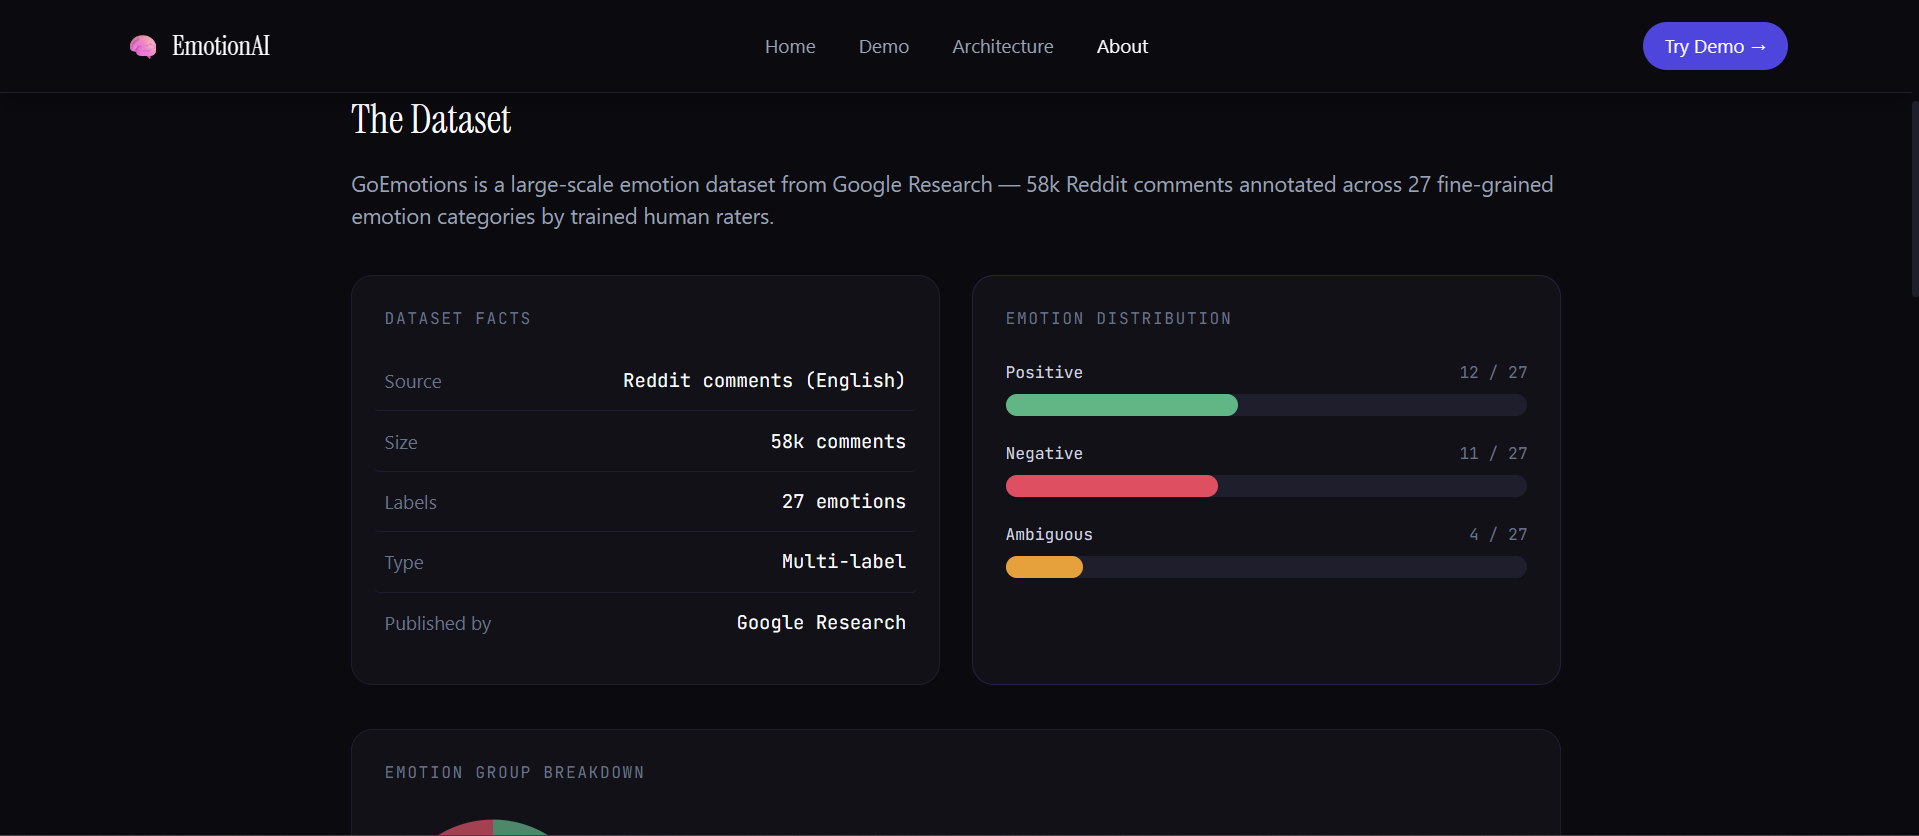Open the EmotionAI brand name link
1919x836 pixels.
221,46
